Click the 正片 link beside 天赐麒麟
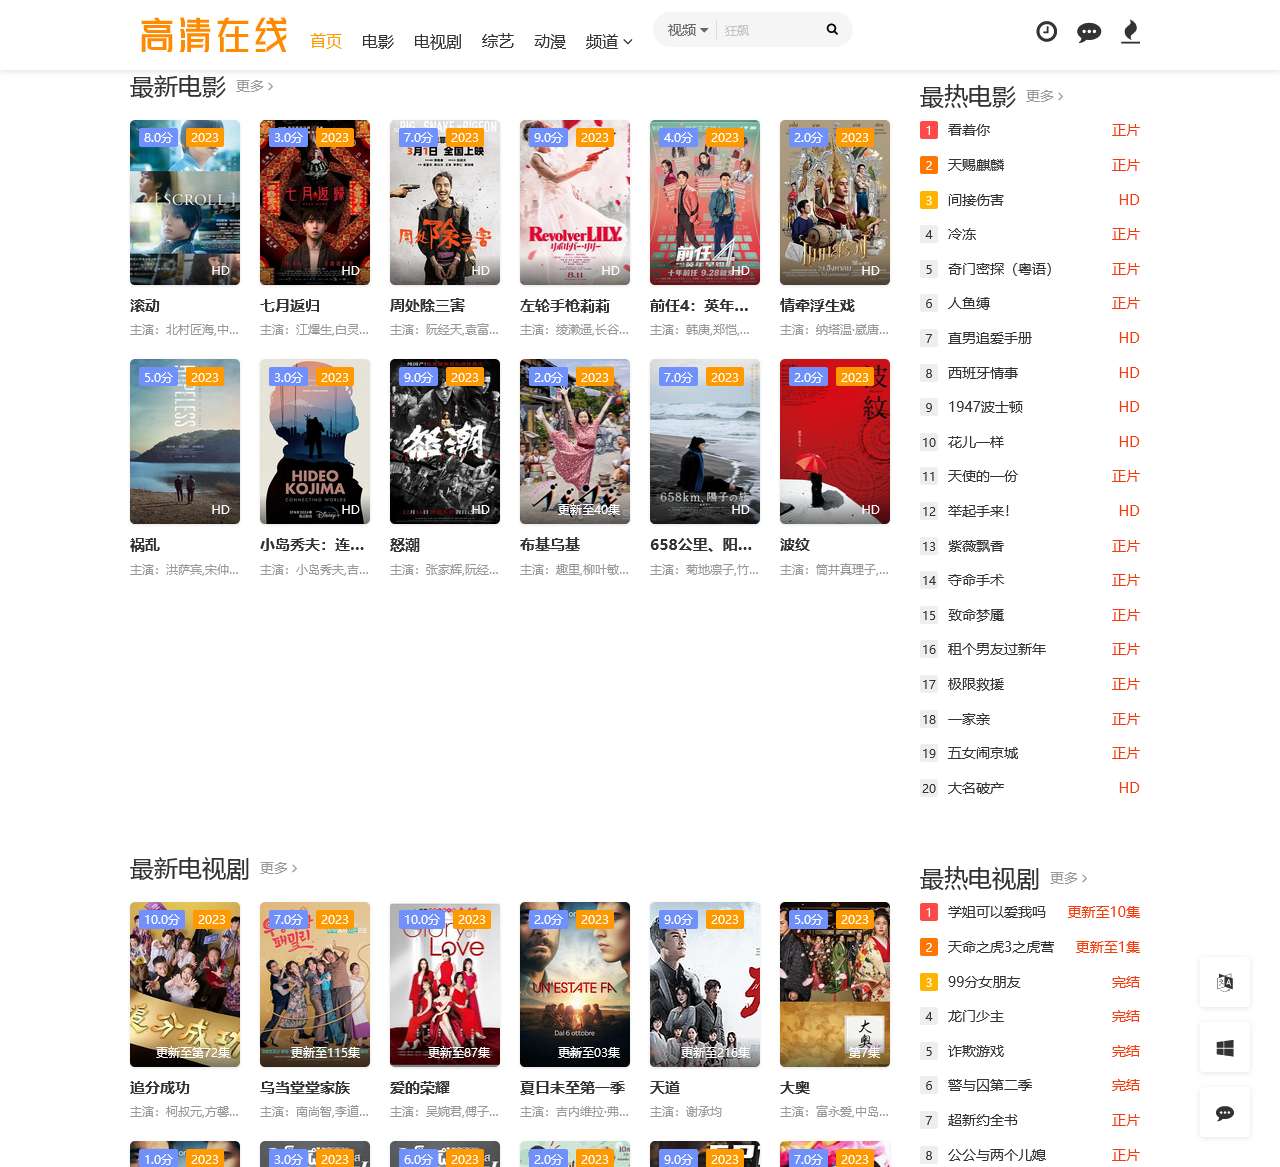The image size is (1280, 1167). click(x=1126, y=165)
